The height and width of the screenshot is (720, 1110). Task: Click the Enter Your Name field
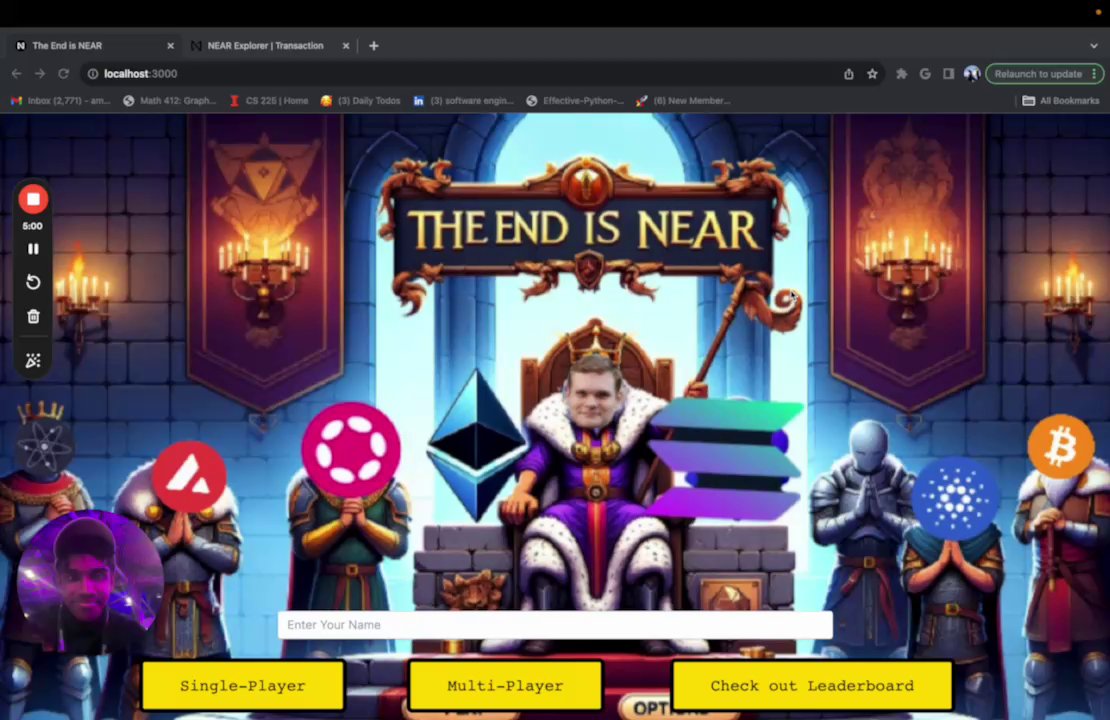555,625
